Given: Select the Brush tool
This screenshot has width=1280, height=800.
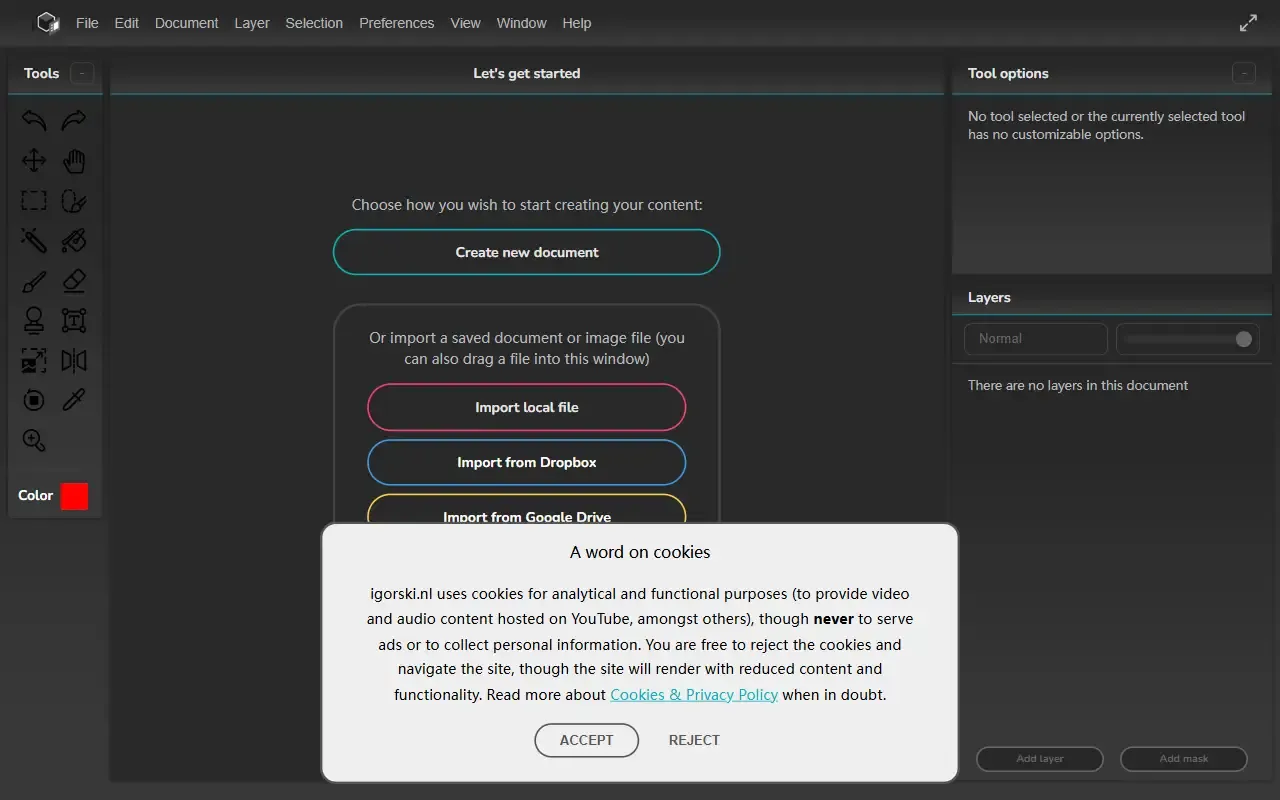Looking at the screenshot, I should [34, 281].
